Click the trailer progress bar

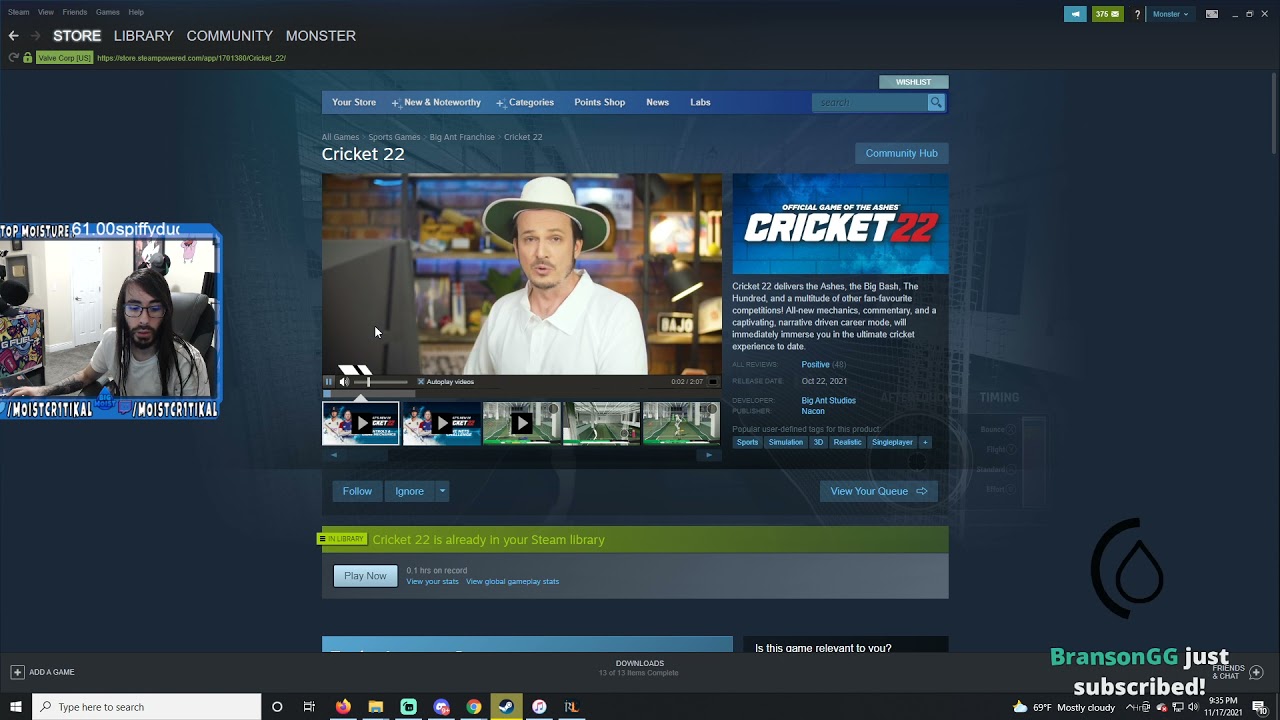521,393
